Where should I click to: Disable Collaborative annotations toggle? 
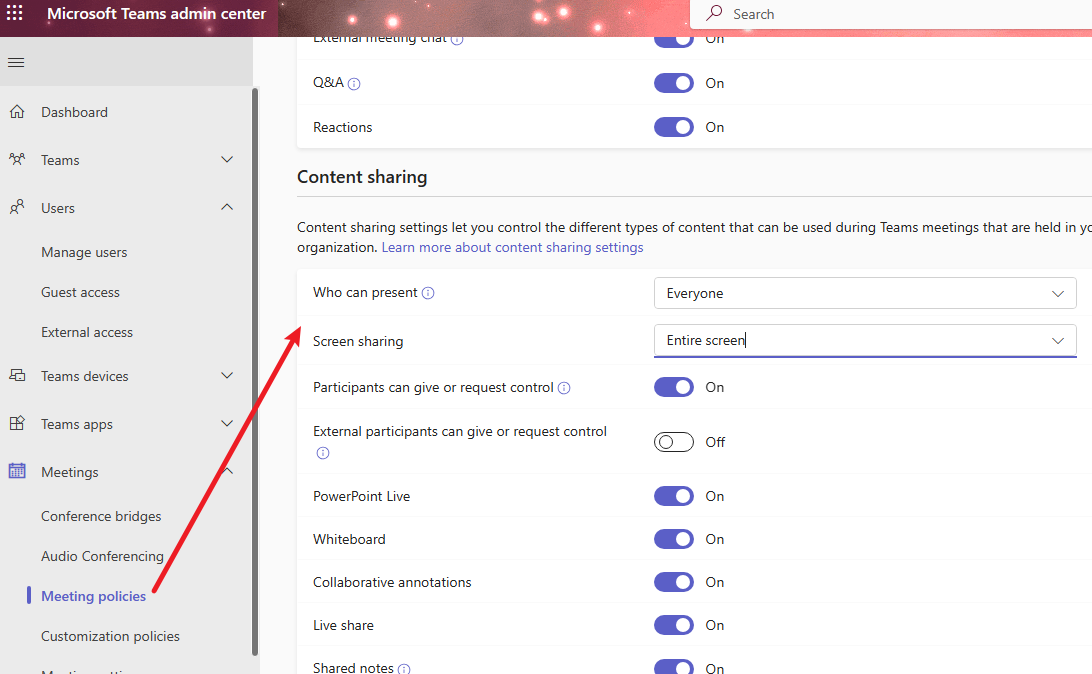(x=673, y=582)
